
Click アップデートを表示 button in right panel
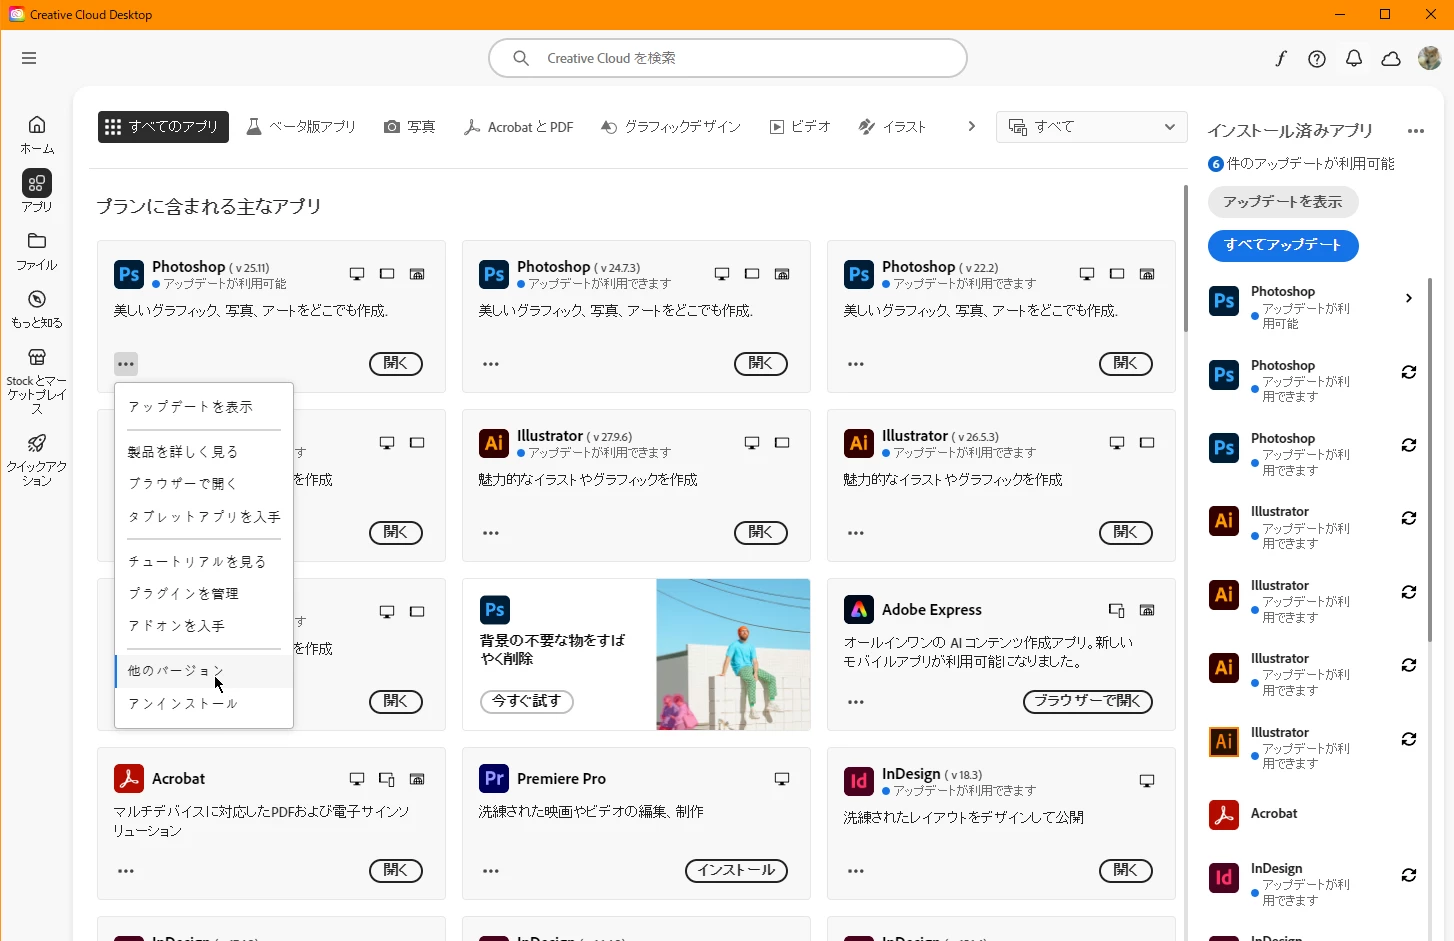click(x=1283, y=202)
